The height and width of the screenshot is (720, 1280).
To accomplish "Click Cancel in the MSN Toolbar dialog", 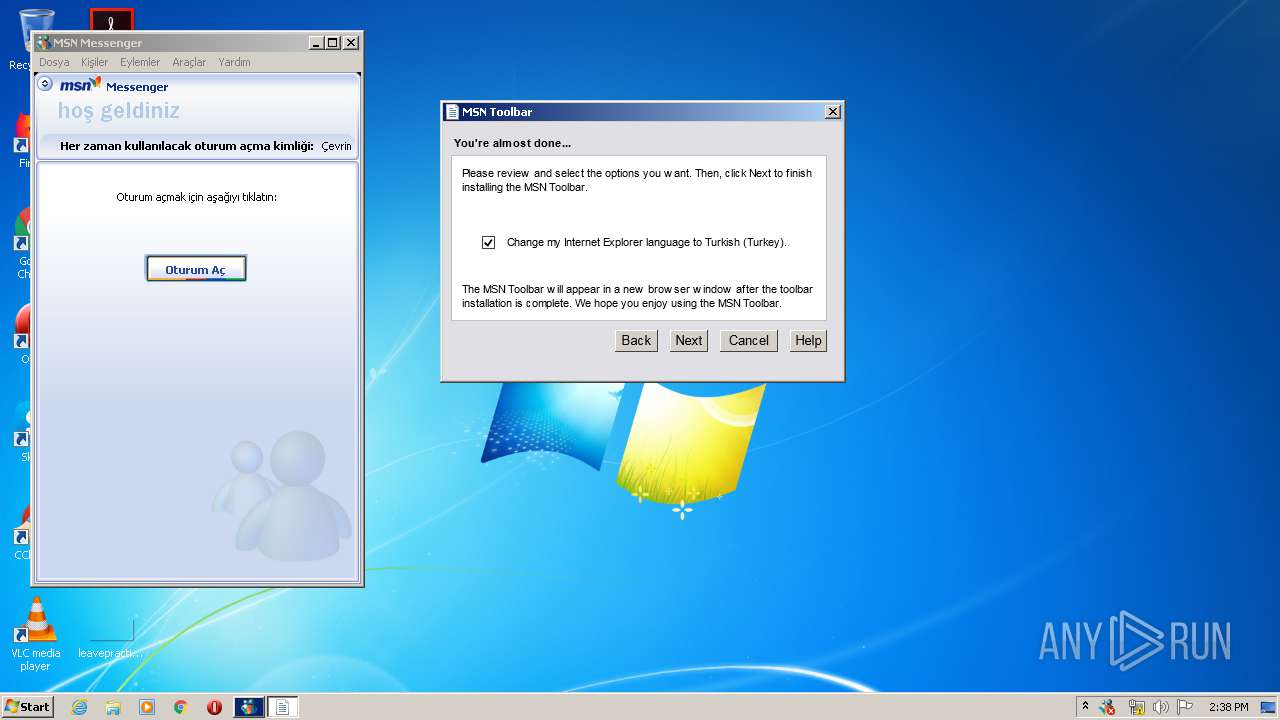I will point(749,341).
